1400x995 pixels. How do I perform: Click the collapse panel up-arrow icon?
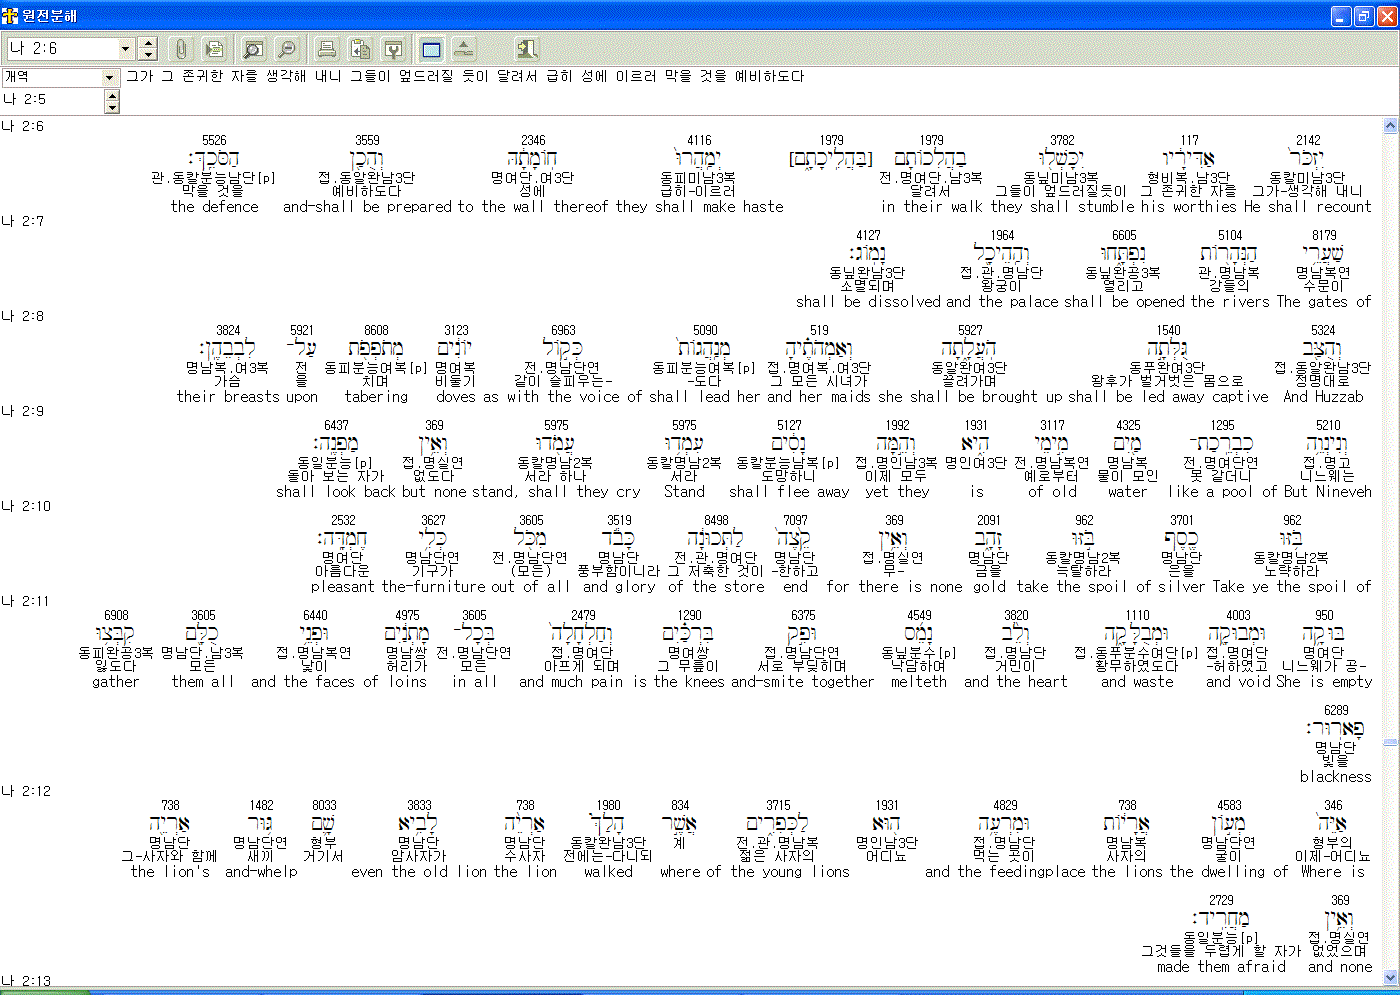(464, 48)
